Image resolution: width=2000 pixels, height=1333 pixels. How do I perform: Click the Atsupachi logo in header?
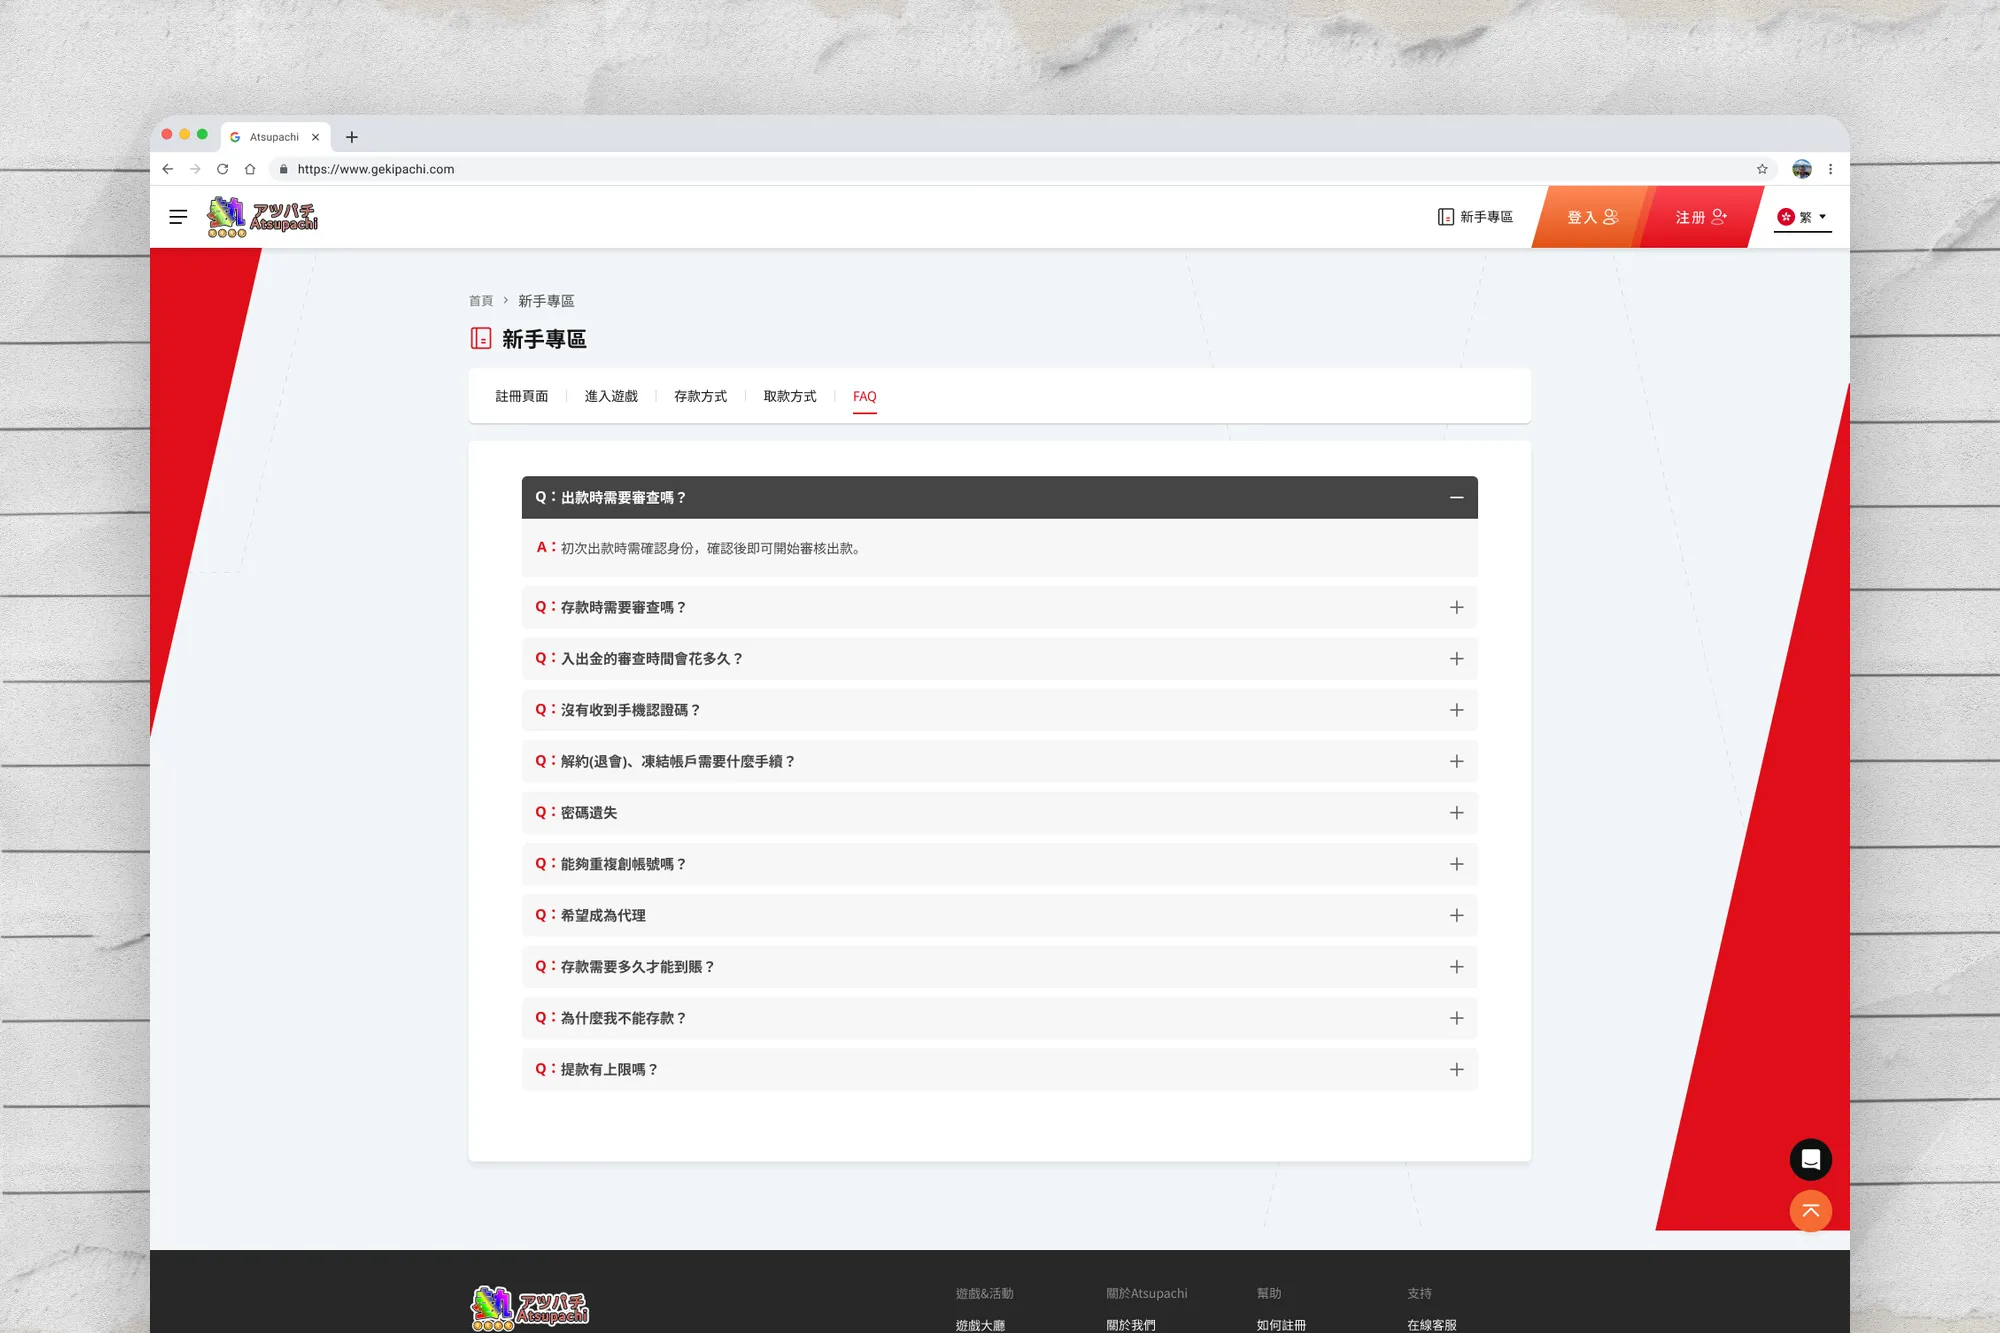coord(262,217)
